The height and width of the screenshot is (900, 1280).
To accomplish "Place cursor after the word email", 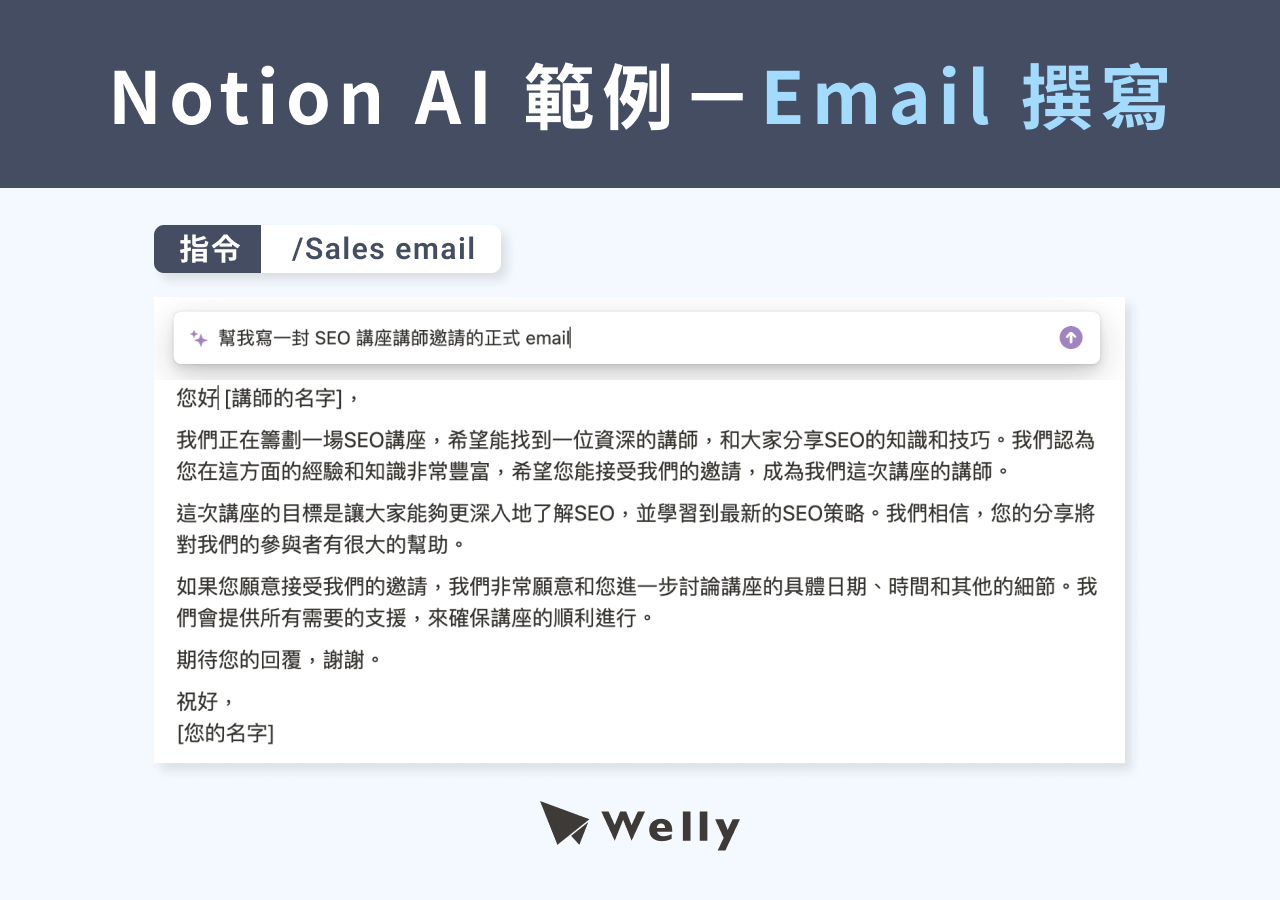I will [x=570, y=337].
